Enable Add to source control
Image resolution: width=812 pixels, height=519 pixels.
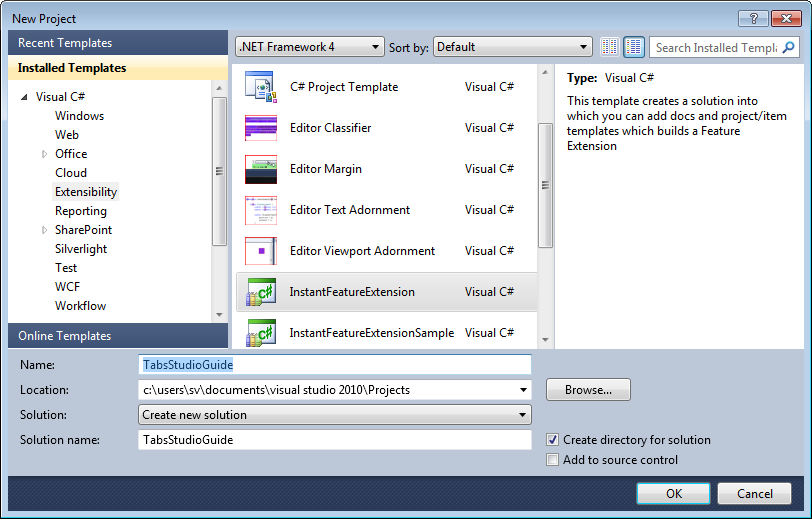click(x=553, y=460)
